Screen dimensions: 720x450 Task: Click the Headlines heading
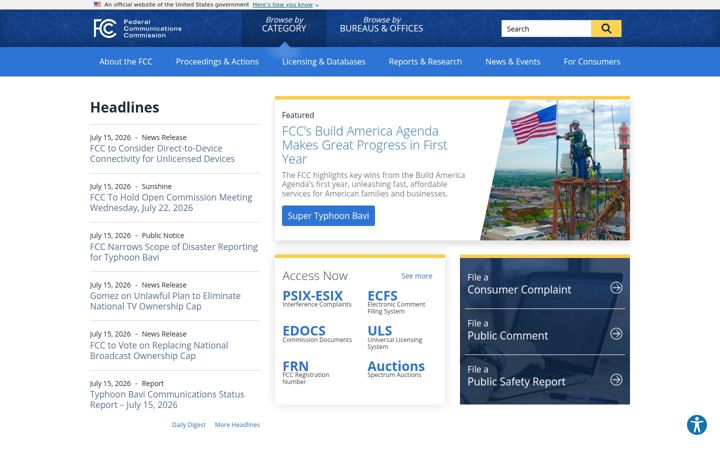(124, 107)
